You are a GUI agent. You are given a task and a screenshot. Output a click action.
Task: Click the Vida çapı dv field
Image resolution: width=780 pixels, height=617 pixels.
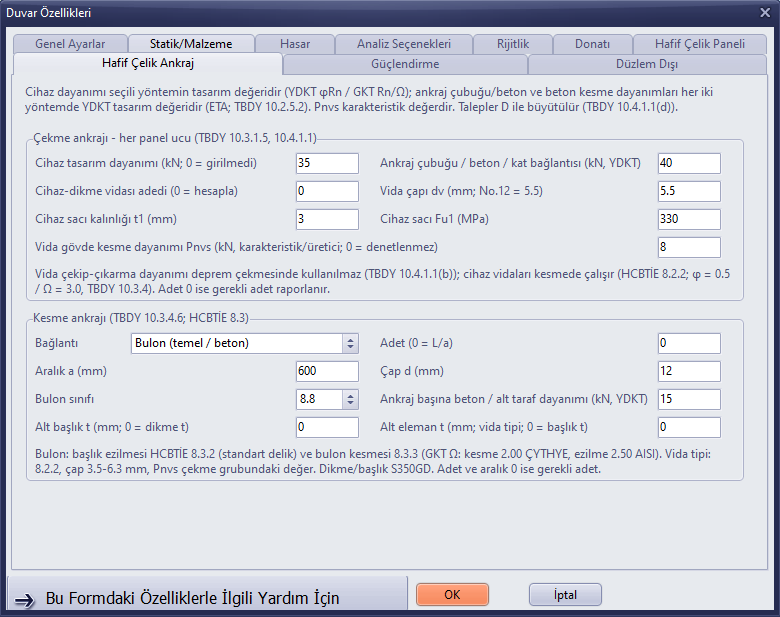coord(689,191)
